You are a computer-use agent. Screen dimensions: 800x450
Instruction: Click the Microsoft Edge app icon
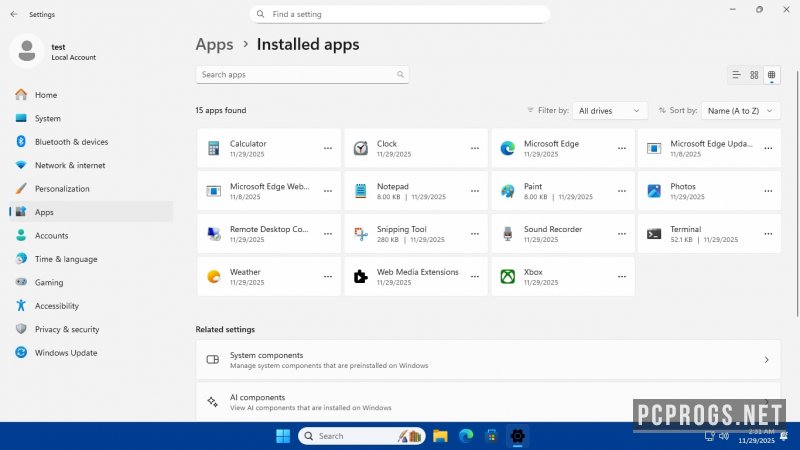click(x=508, y=148)
